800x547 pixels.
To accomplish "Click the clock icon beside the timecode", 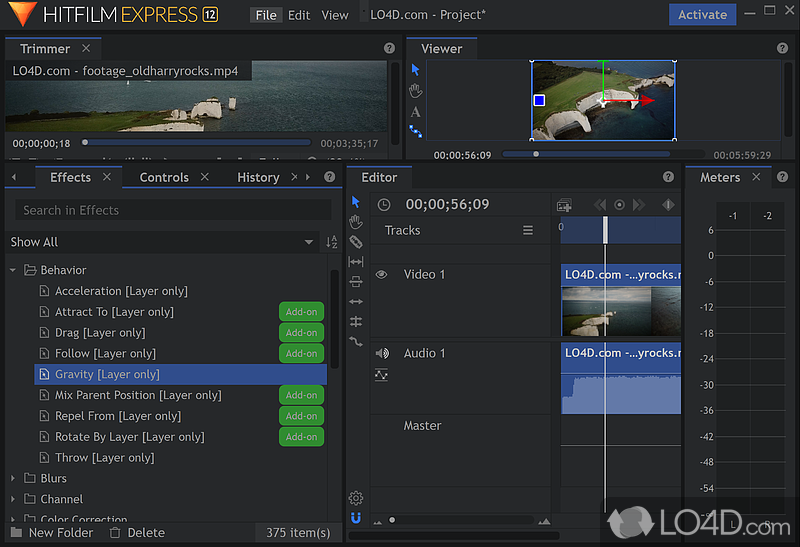I will (x=384, y=205).
